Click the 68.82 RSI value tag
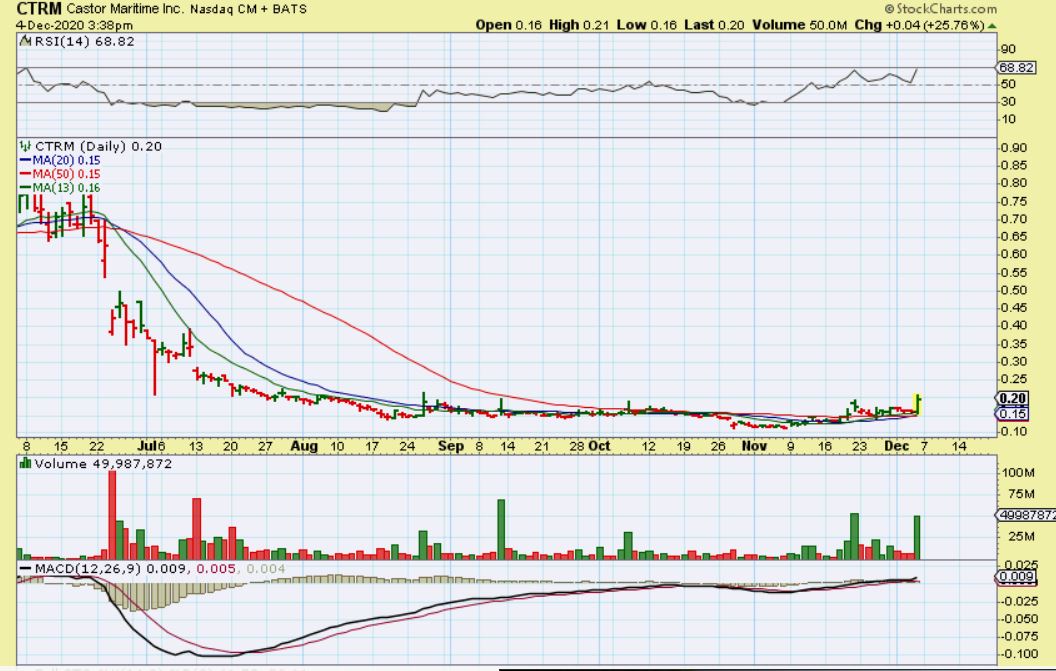 1010,67
